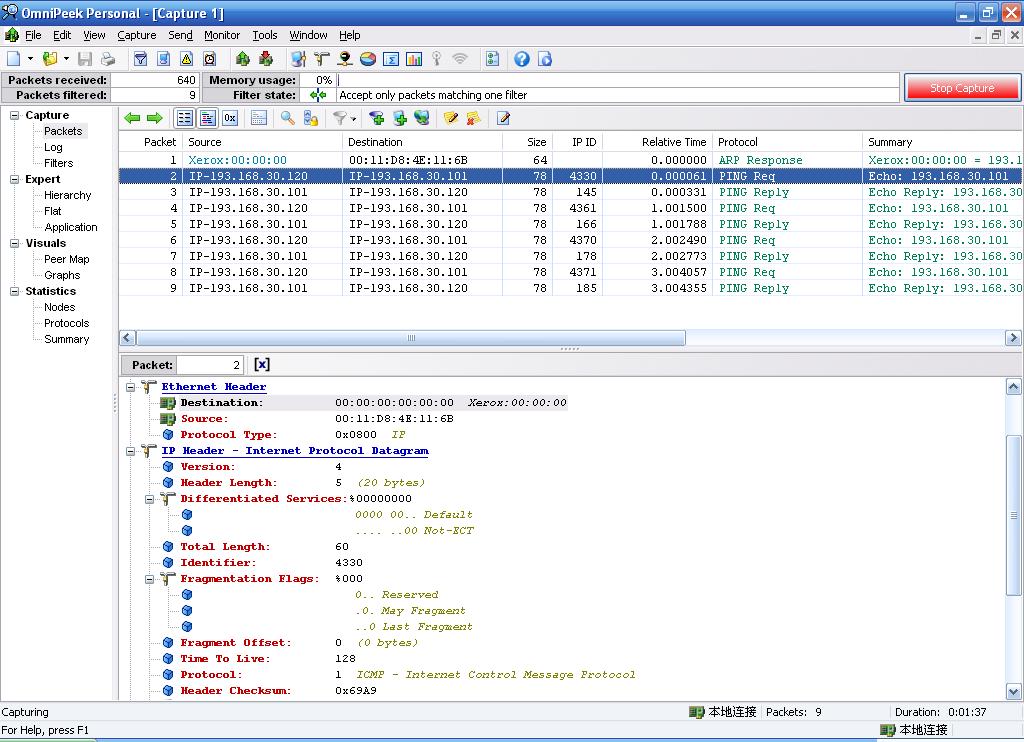Open the Monitor menu

point(221,35)
